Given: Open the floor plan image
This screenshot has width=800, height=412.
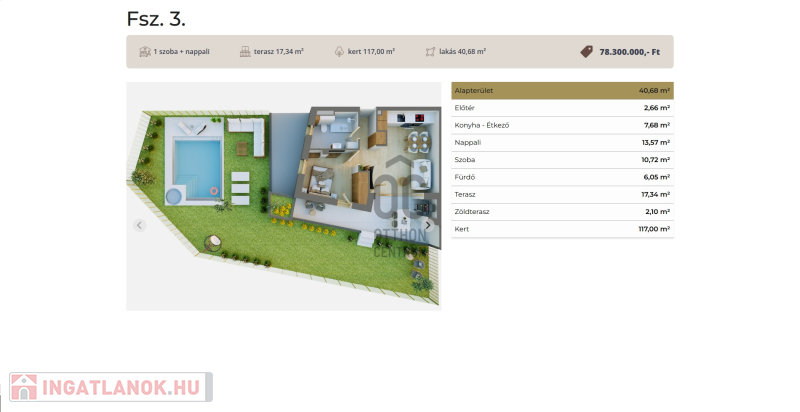Looking at the screenshot, I should coord(283,195).
